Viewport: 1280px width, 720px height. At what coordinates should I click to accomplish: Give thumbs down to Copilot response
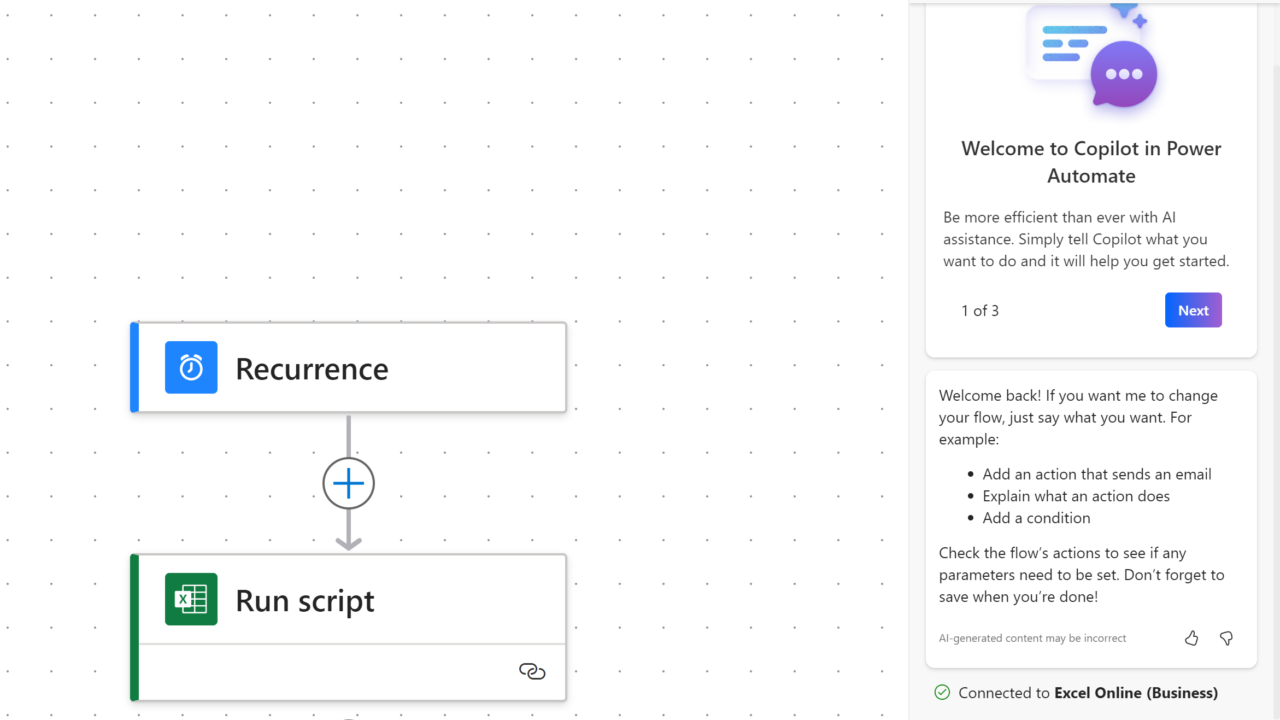pos(1226,638)
